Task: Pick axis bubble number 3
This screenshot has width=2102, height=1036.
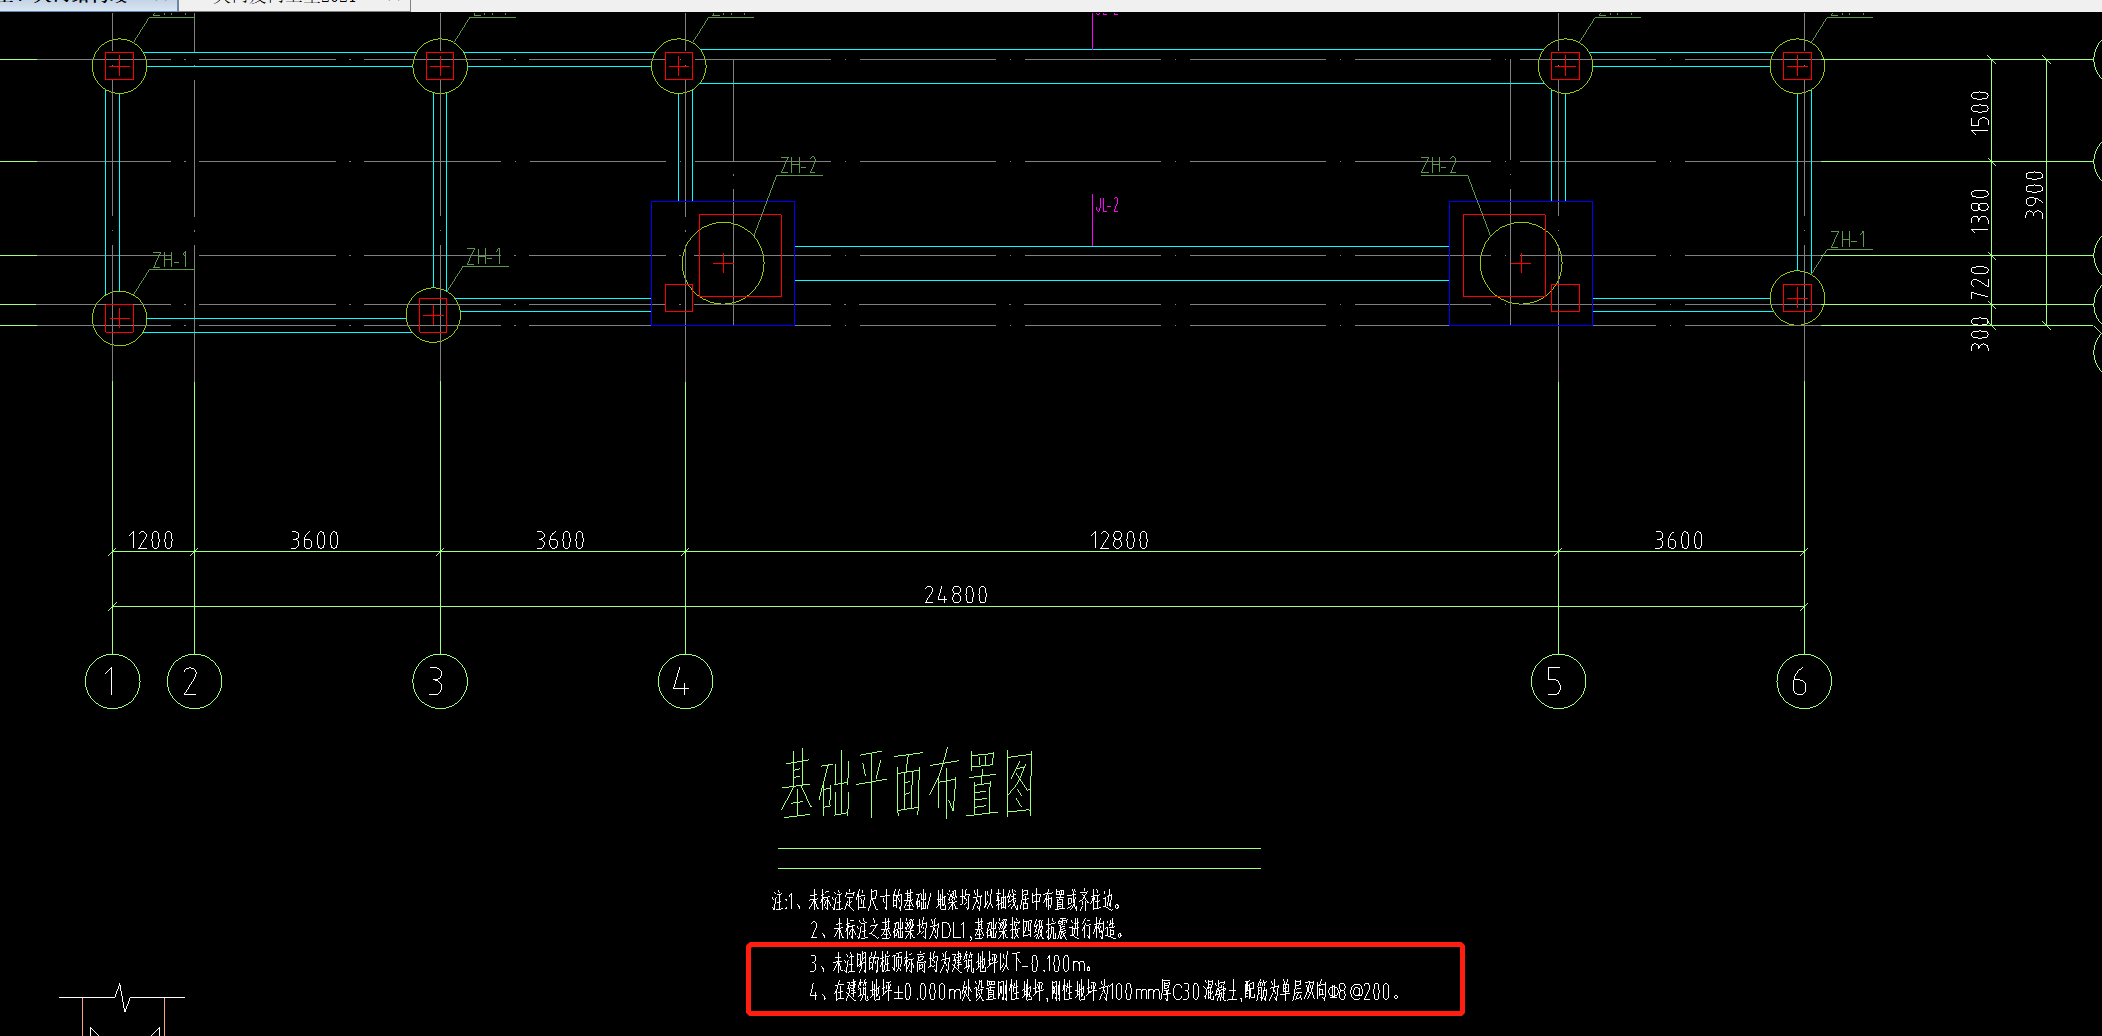Action: (440, 682)
